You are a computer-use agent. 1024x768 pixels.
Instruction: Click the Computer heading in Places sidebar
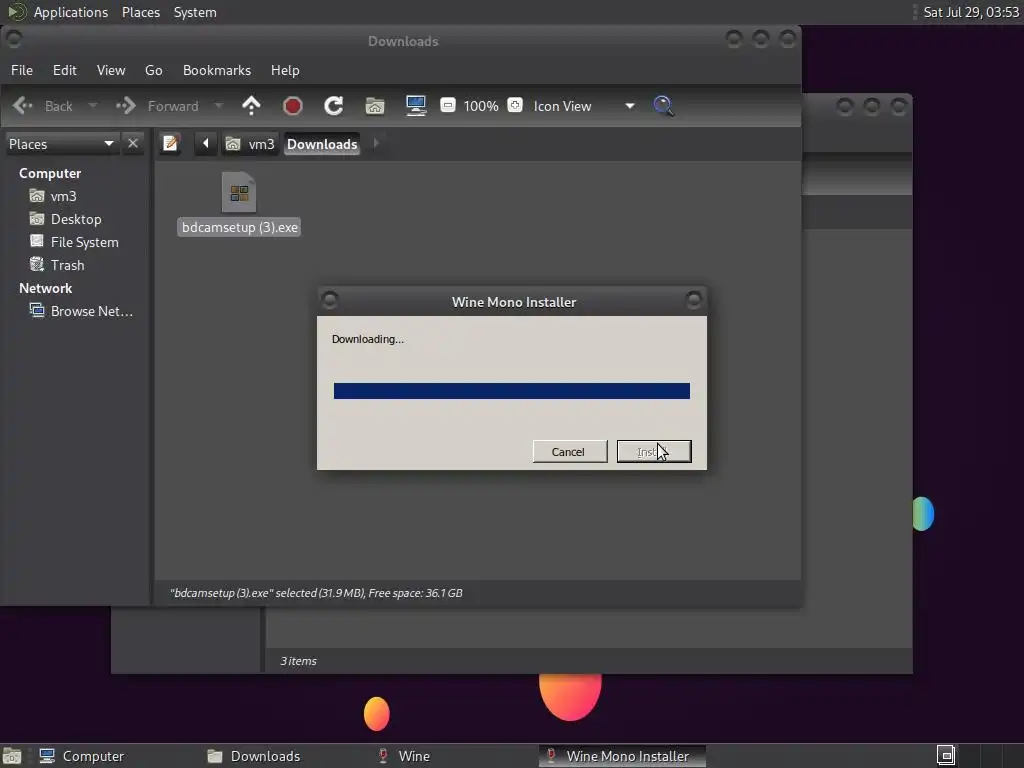(50, 173)
